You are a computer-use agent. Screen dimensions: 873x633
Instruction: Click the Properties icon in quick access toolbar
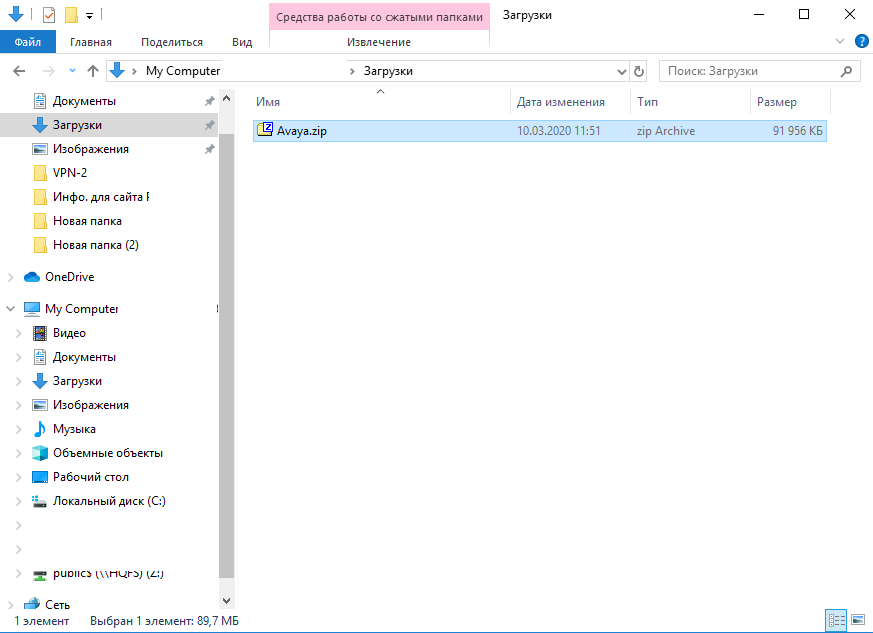[x=49, y=14]
